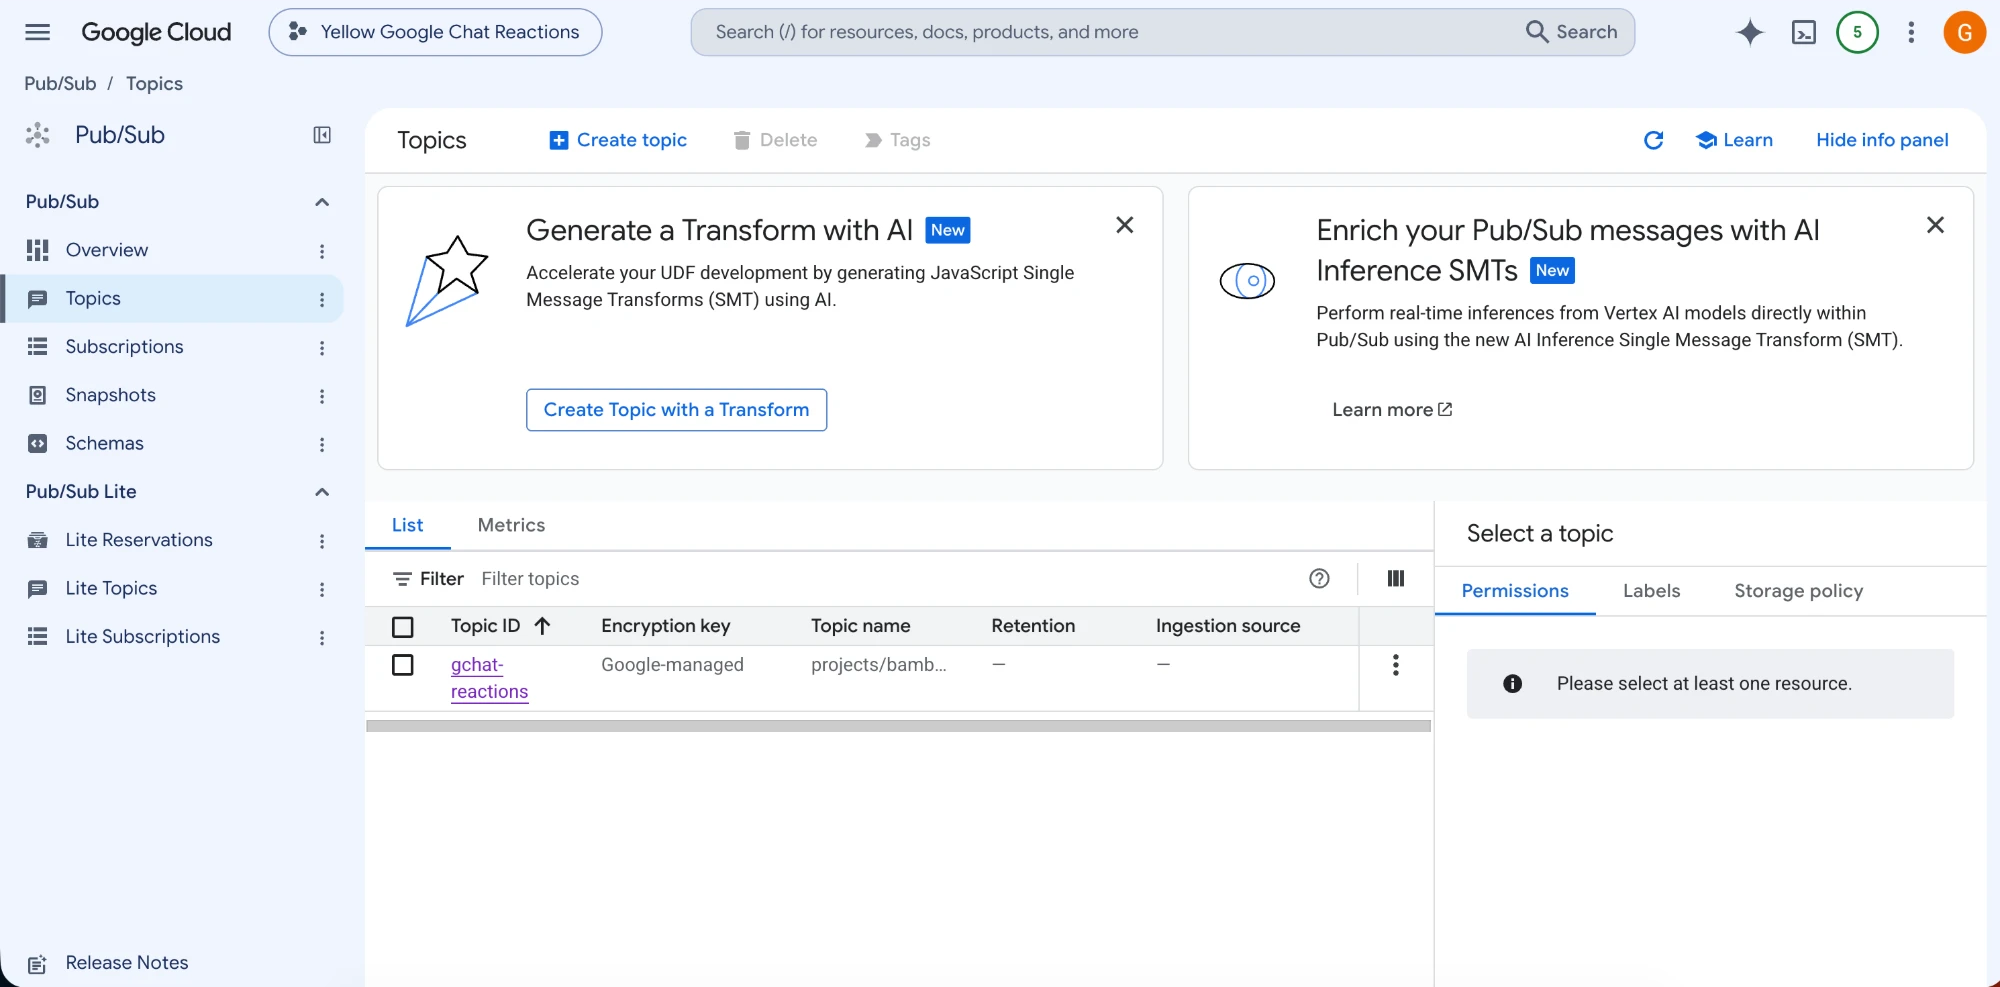Click Create topic button
This screenshot has width=2000, height=987.
(x=618, y=140)
